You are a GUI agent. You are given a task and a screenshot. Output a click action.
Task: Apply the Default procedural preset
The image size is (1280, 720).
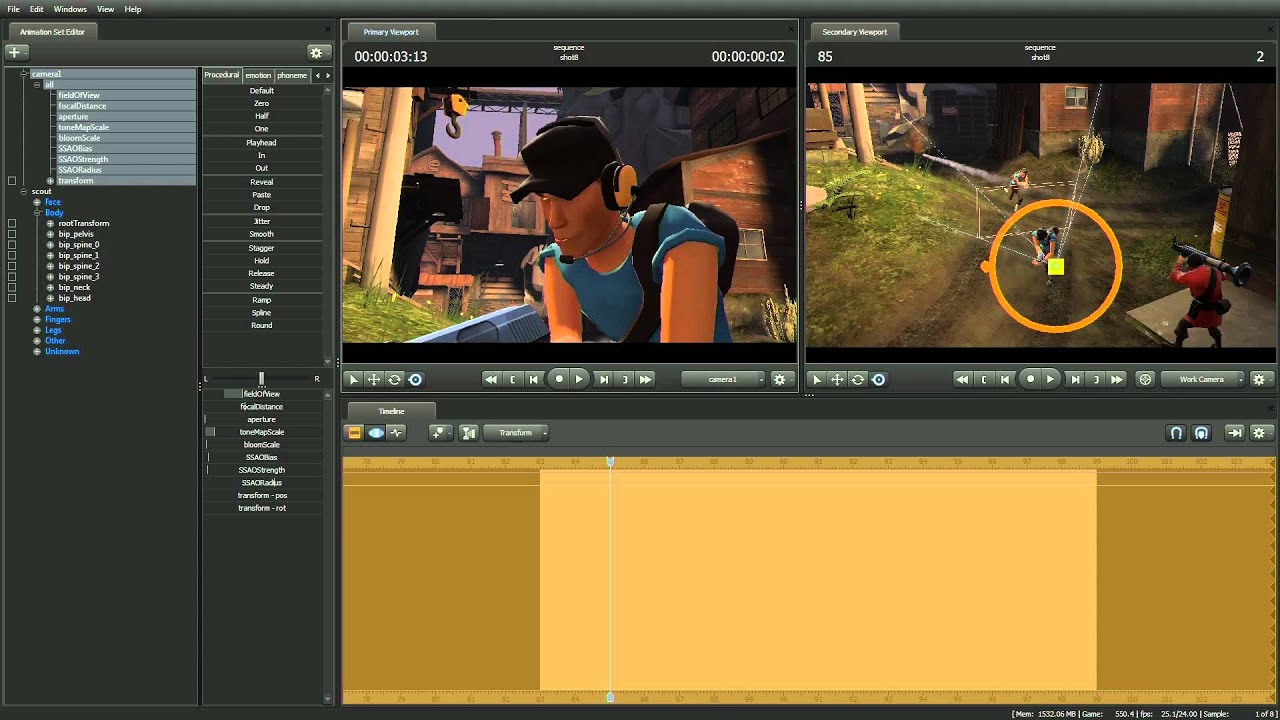click(262, 91)
